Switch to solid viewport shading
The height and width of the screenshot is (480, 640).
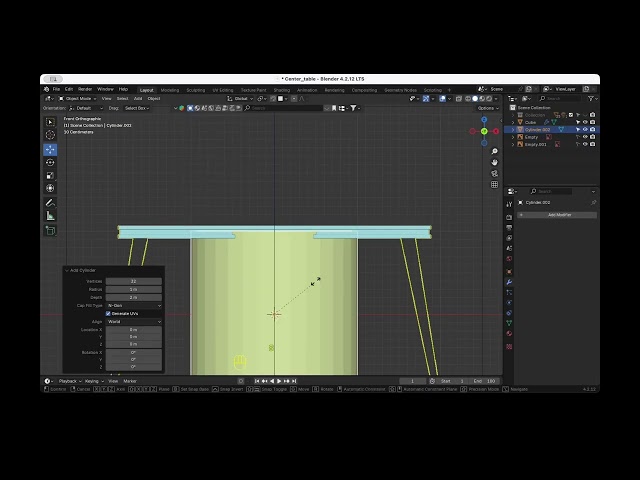[x=475, y=99]
